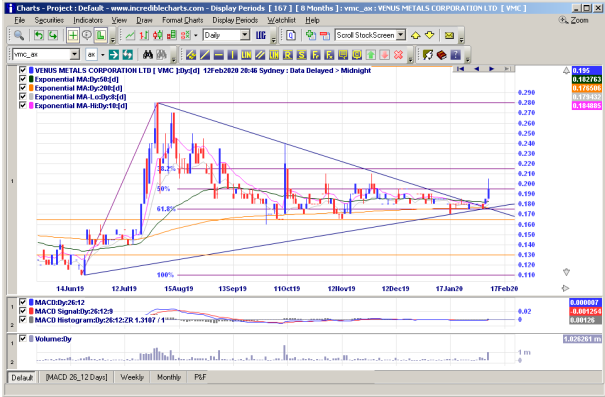
Task: Open the Draw menu
Action: tap(144, 20)
